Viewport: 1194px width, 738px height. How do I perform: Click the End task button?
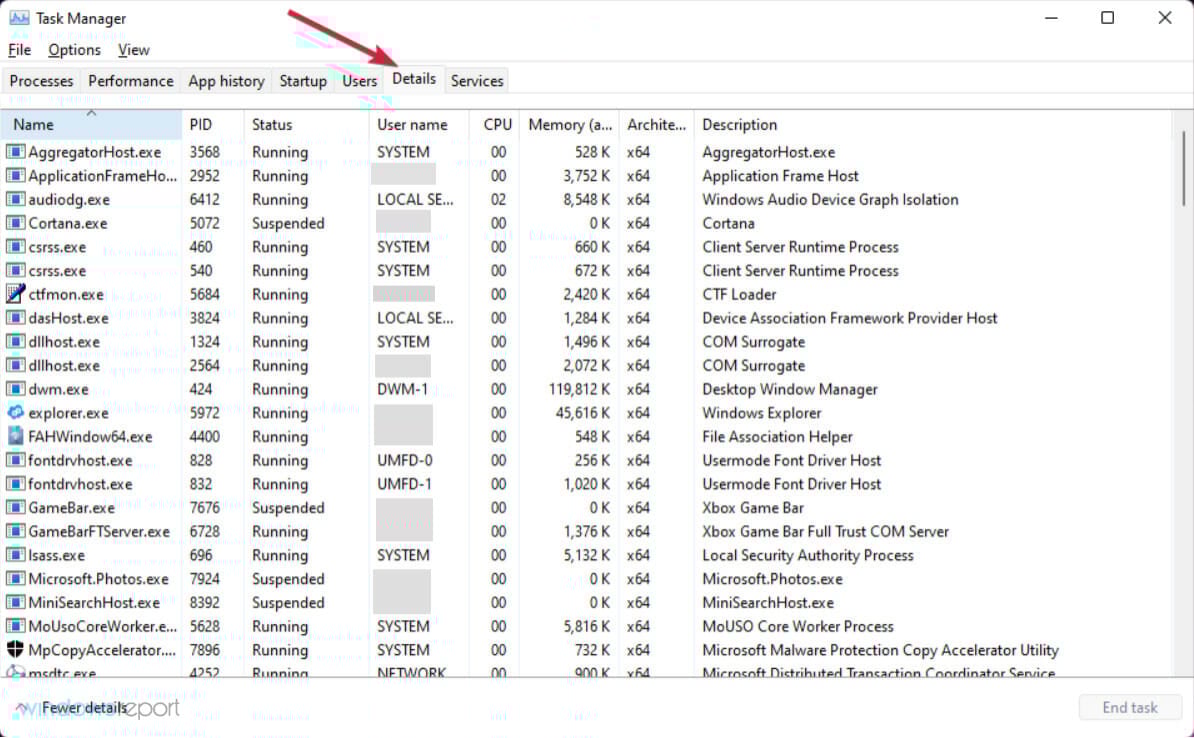[1130, 707]
